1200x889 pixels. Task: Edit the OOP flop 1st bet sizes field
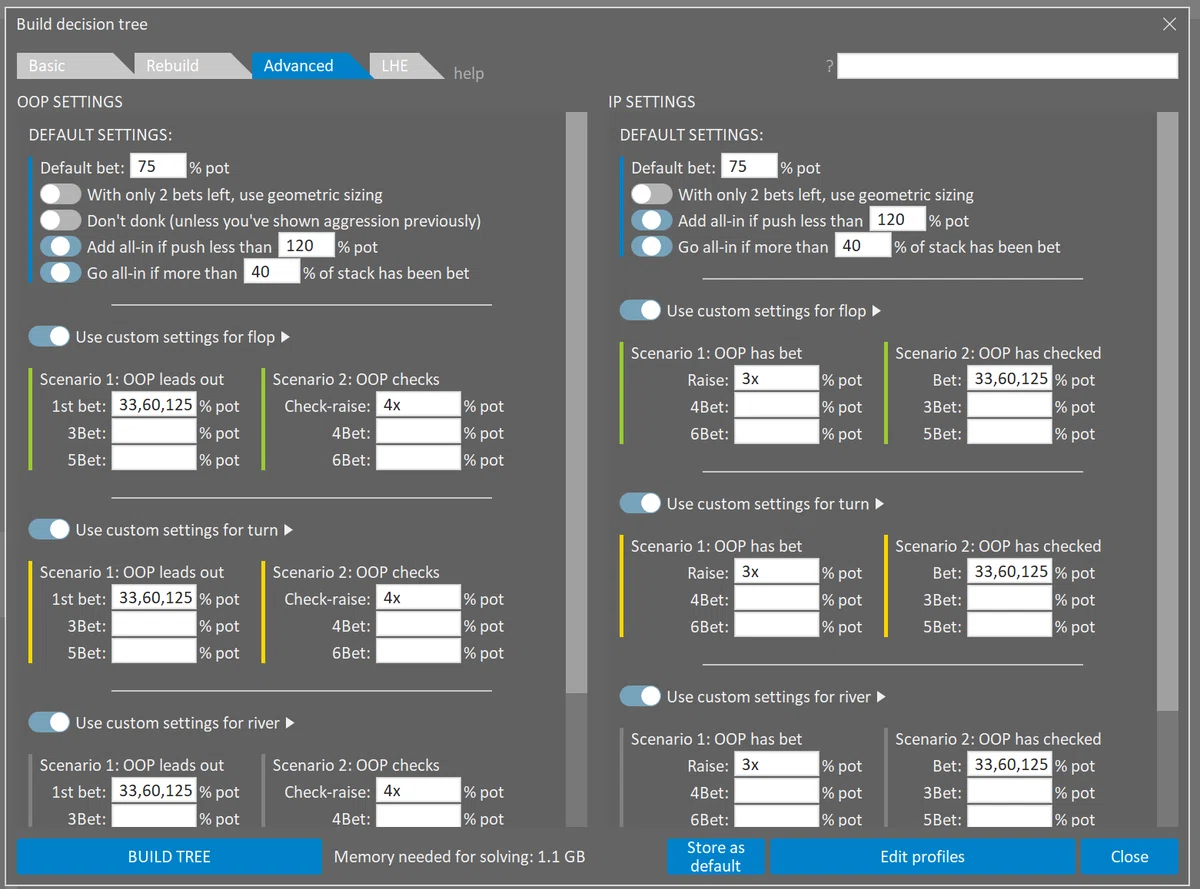[154, 405]
